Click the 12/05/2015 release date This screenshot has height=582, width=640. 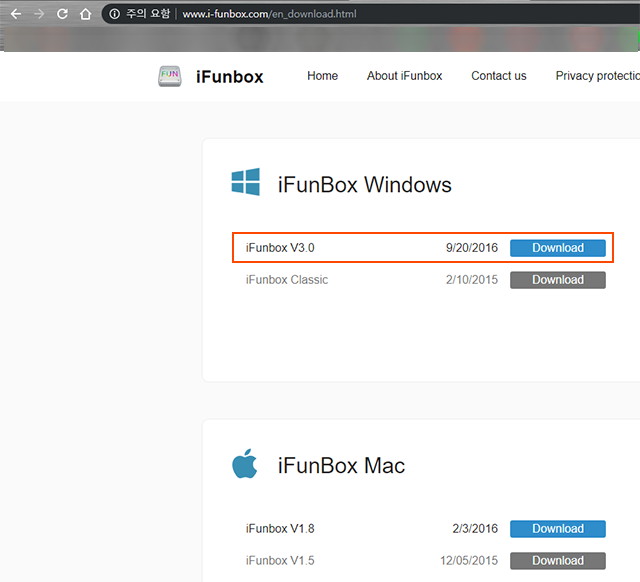pos(469,561)
